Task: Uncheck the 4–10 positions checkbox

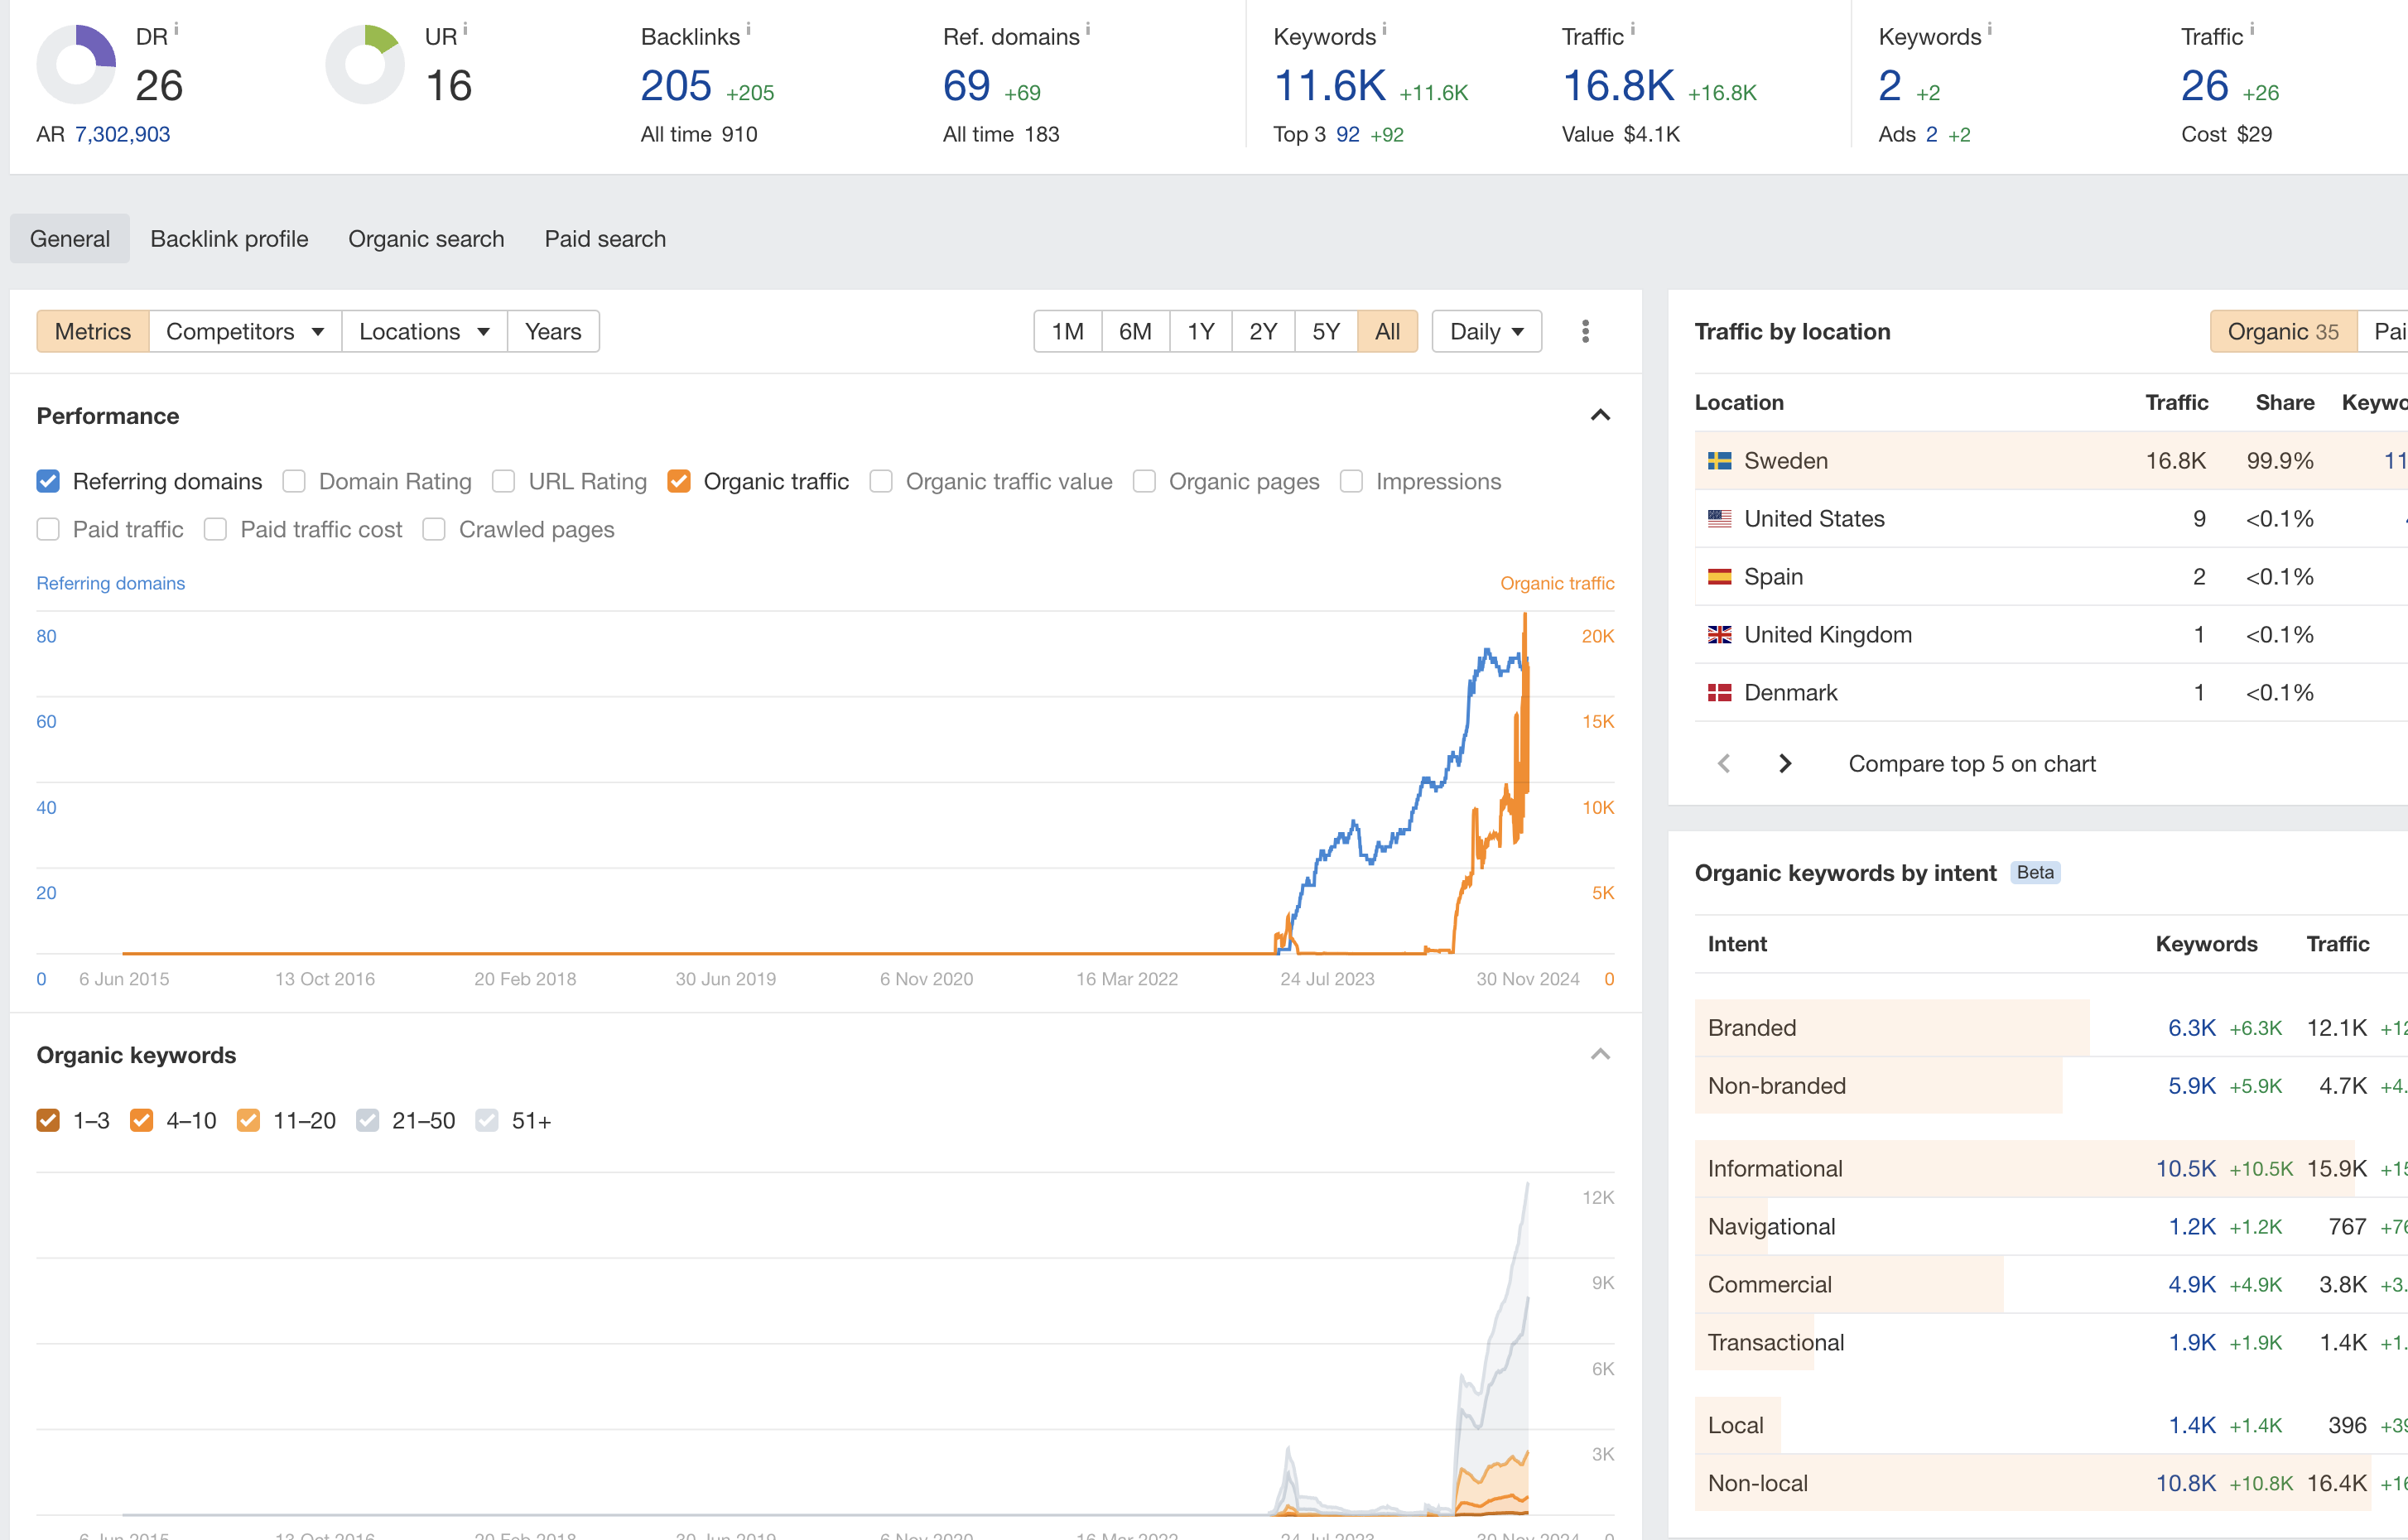Action: [142, 1120]
